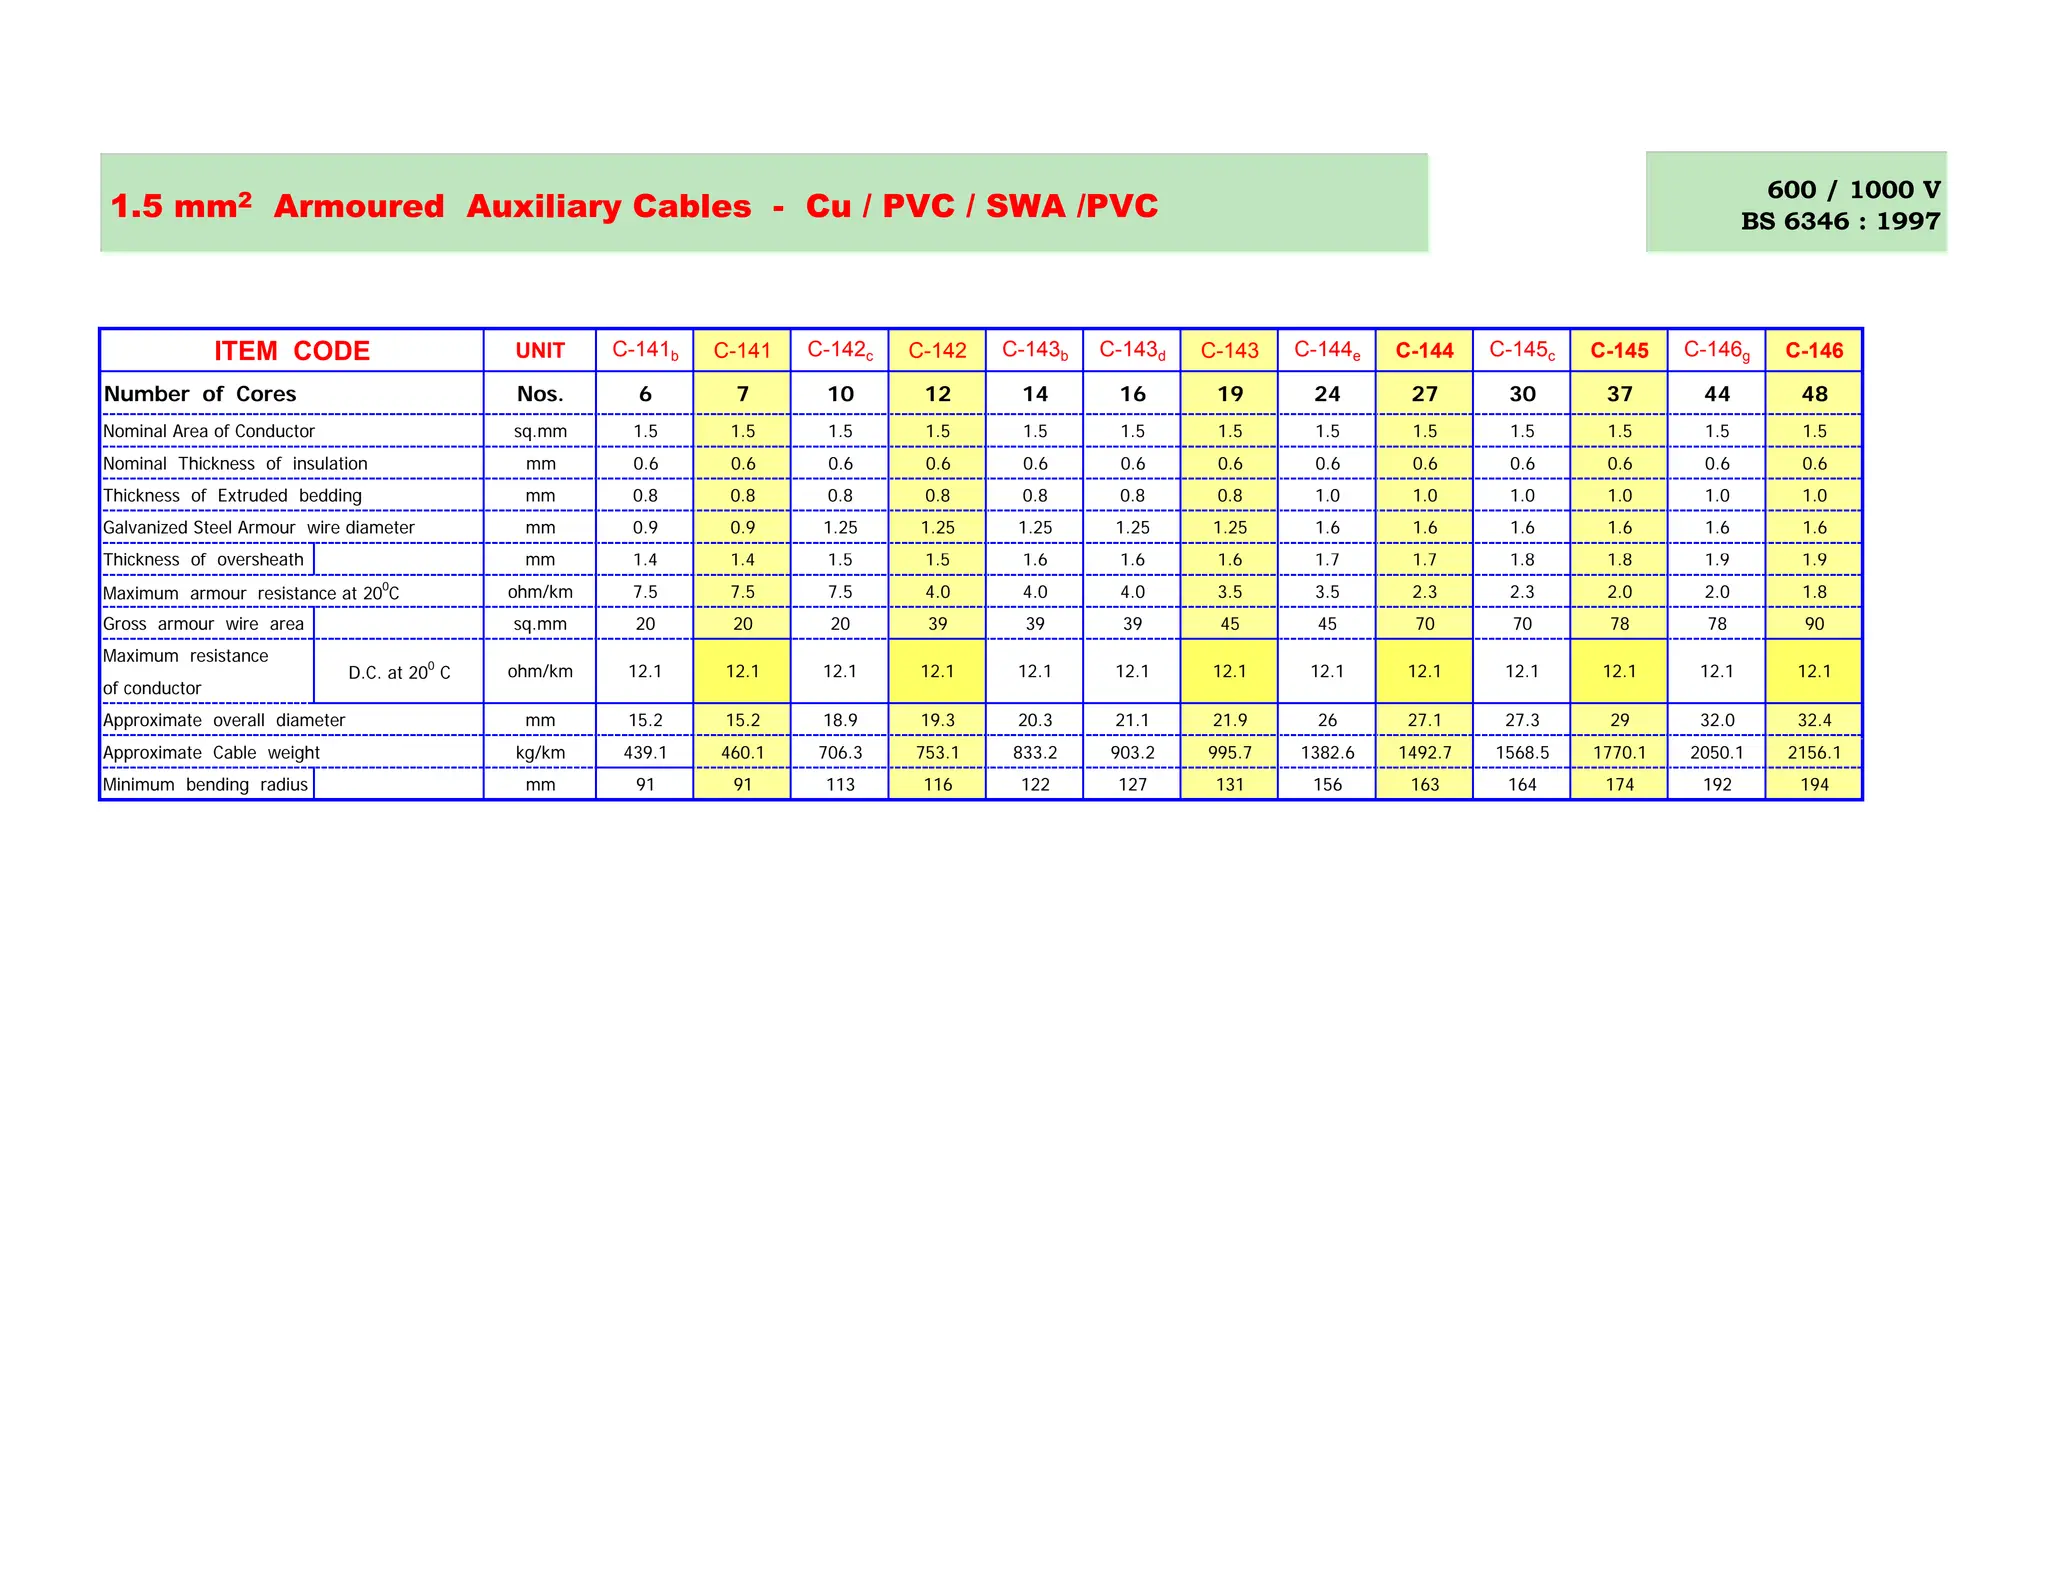Select bending radius value 131
The height and width of the screenshot is (1582, 2048).
[1230, 785]
